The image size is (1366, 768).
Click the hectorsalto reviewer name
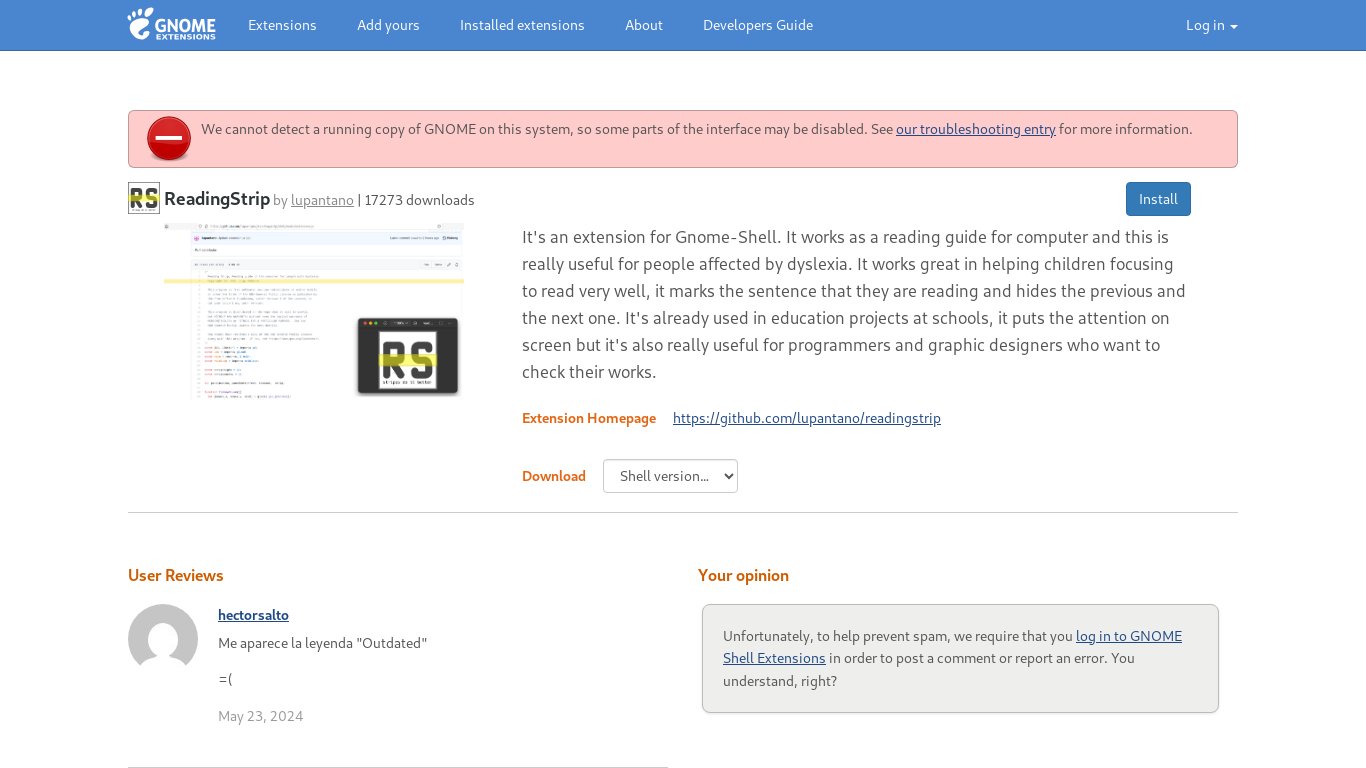(253, 615)
